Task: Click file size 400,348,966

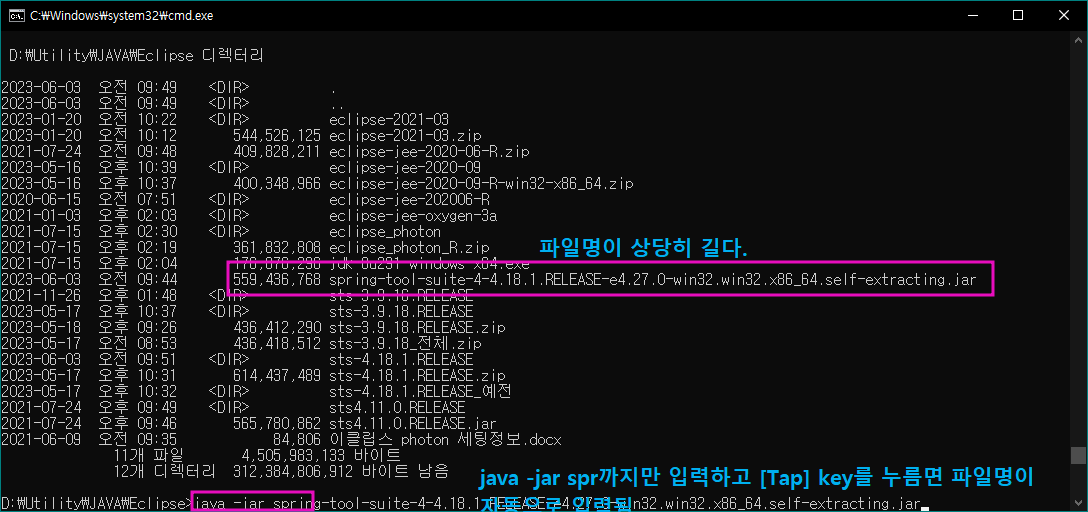Action: point(278,183)
